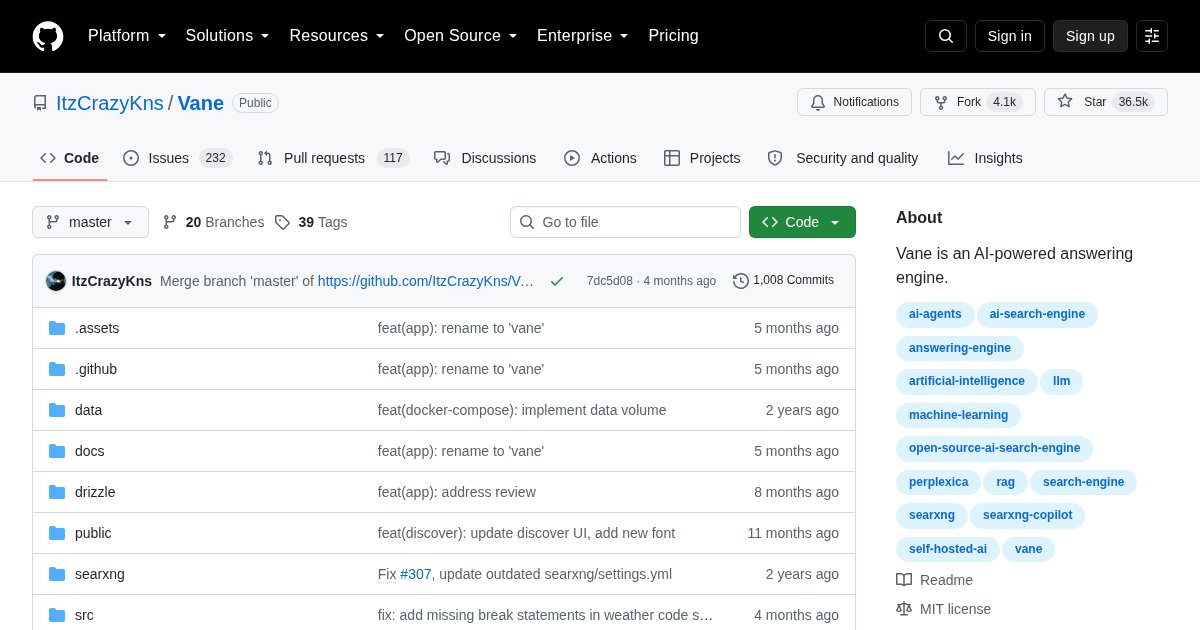Select the Code tab
1200x630 pixels.
point(70,158)
